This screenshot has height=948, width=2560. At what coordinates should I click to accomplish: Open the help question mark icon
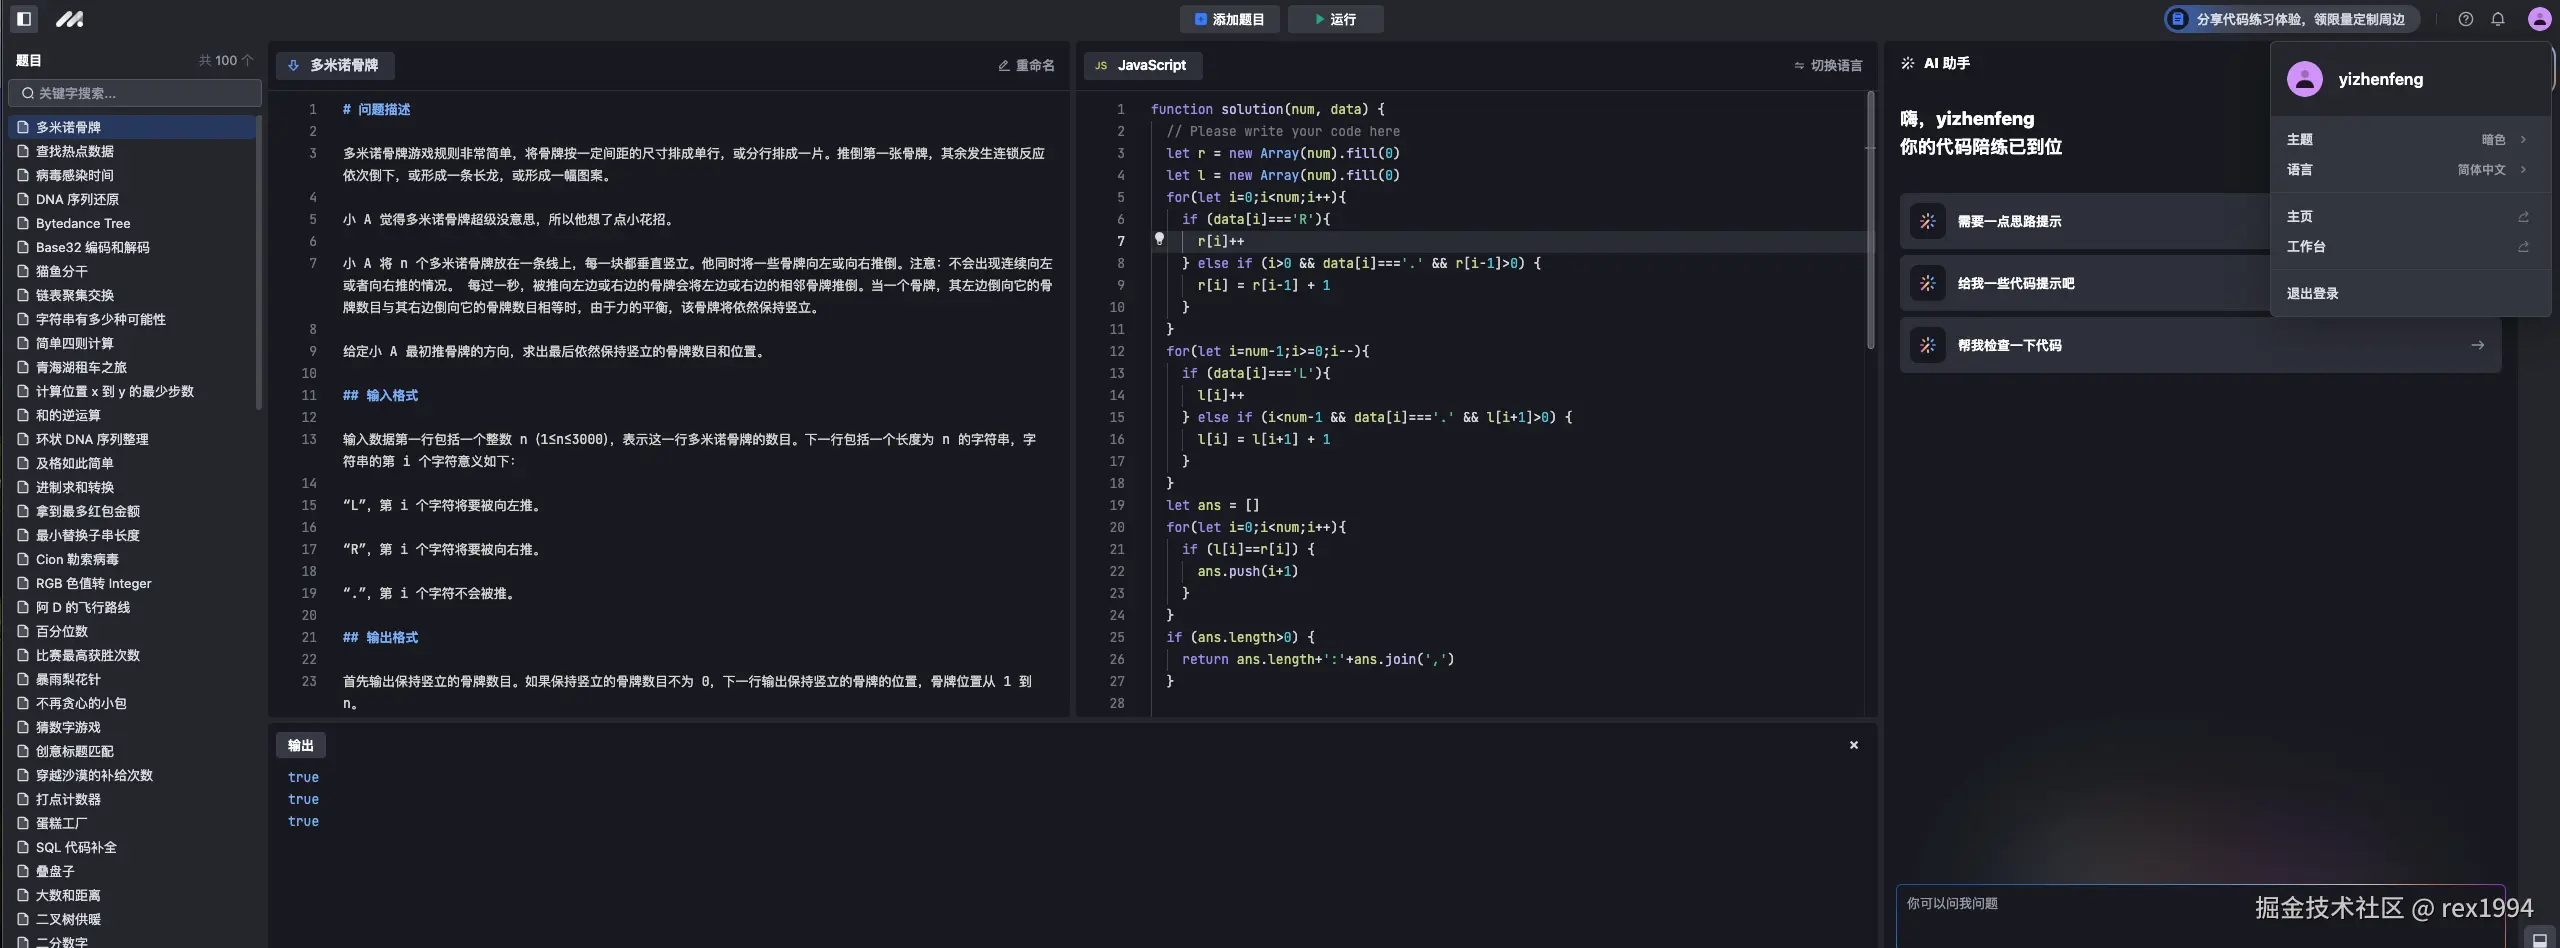(x=2464, y=18)
